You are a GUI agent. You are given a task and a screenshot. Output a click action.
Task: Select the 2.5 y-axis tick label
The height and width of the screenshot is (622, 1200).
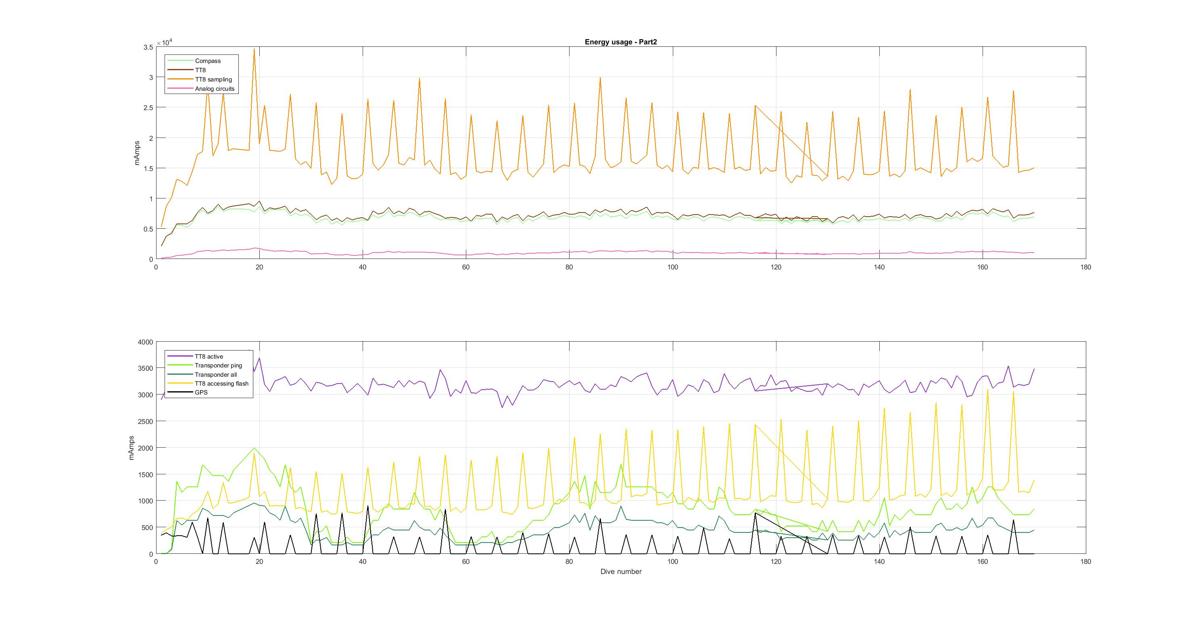pyautogui.click(x=148, y=107)
